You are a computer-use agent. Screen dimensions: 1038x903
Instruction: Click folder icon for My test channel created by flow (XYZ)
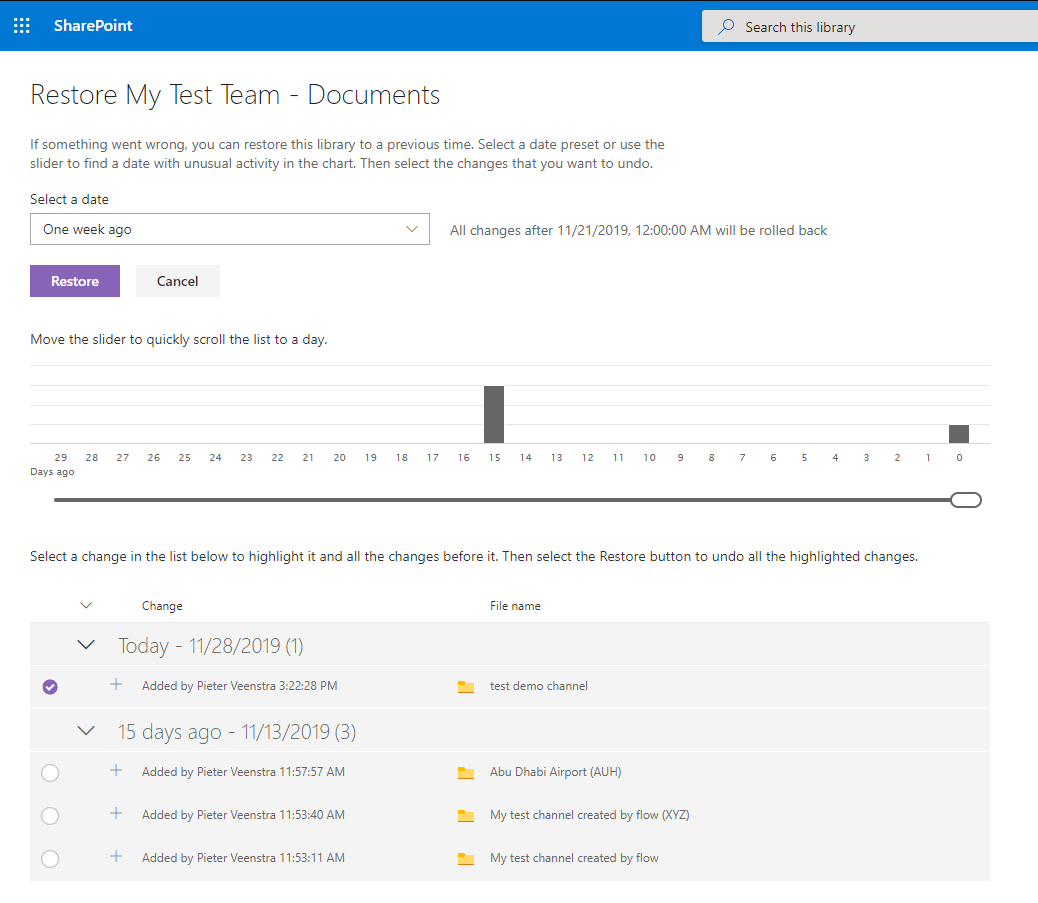pyautogui.click(x=466, y=816)
